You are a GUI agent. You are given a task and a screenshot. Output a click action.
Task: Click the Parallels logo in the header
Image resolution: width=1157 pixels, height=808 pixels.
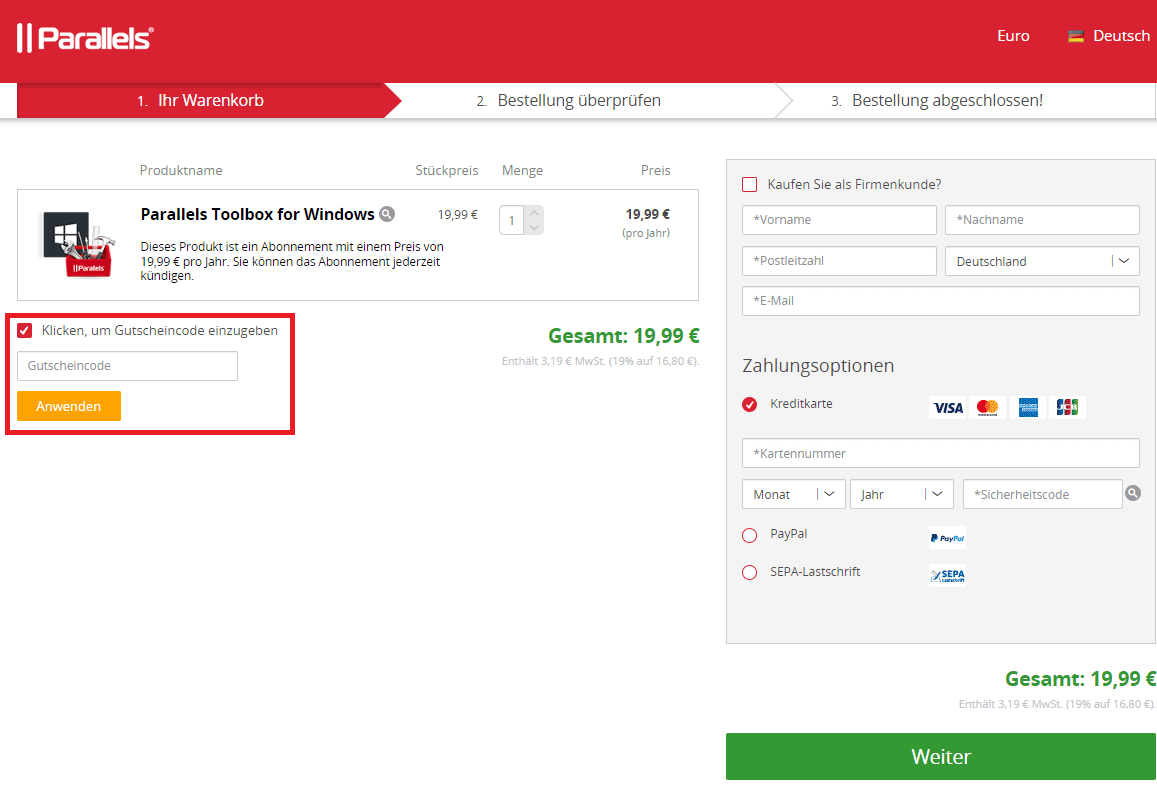click(85, 38)
